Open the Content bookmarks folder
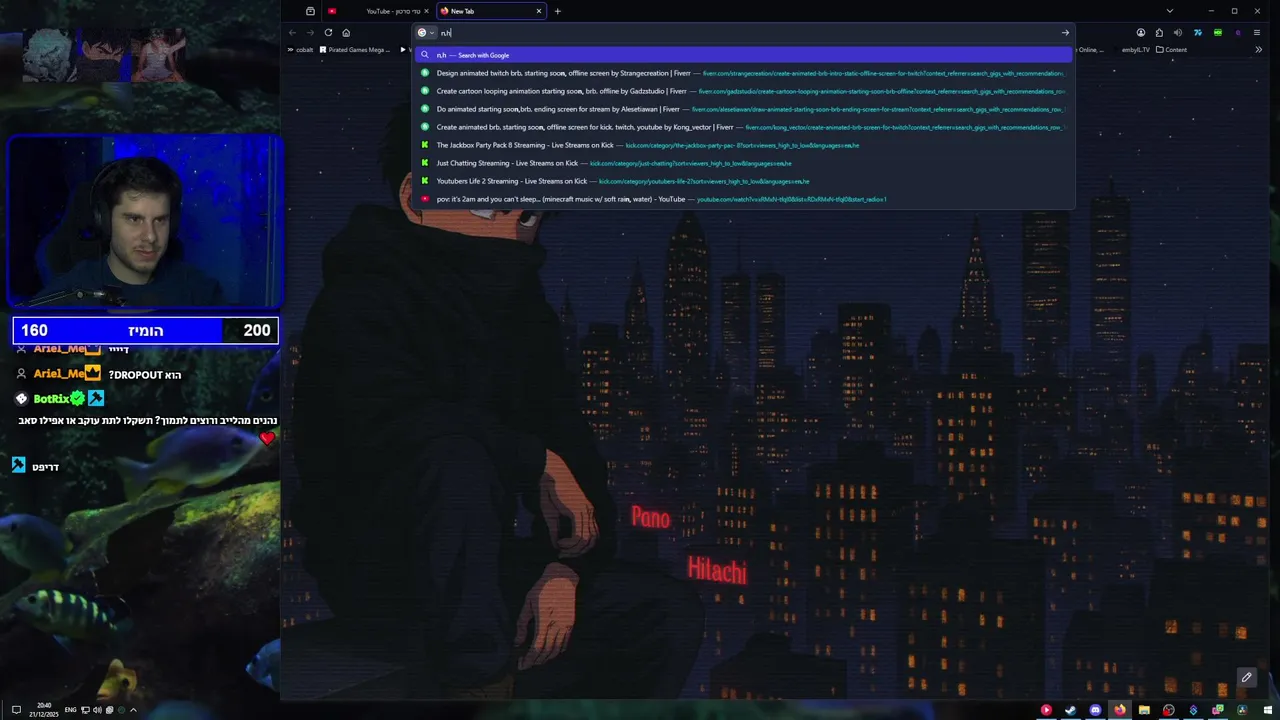This screenshot has width=1280, height=720. click(1172, 50)
